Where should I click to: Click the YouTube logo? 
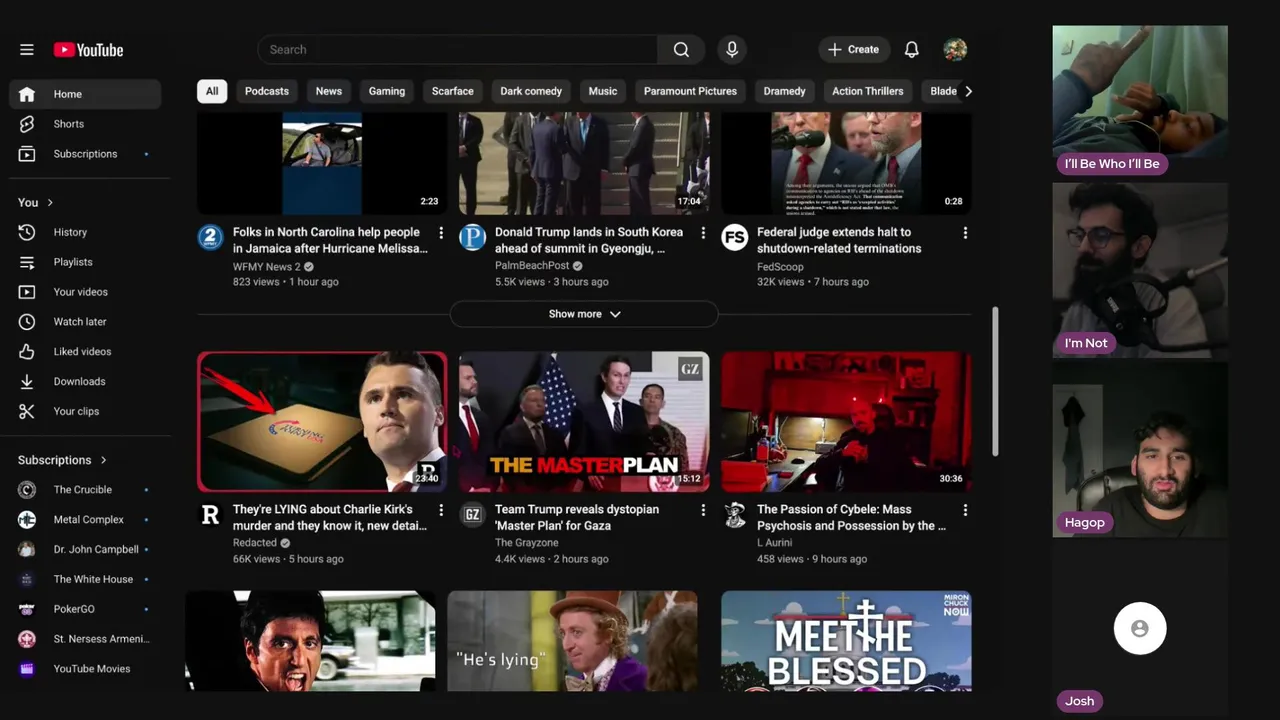click(x=88, y=50)
